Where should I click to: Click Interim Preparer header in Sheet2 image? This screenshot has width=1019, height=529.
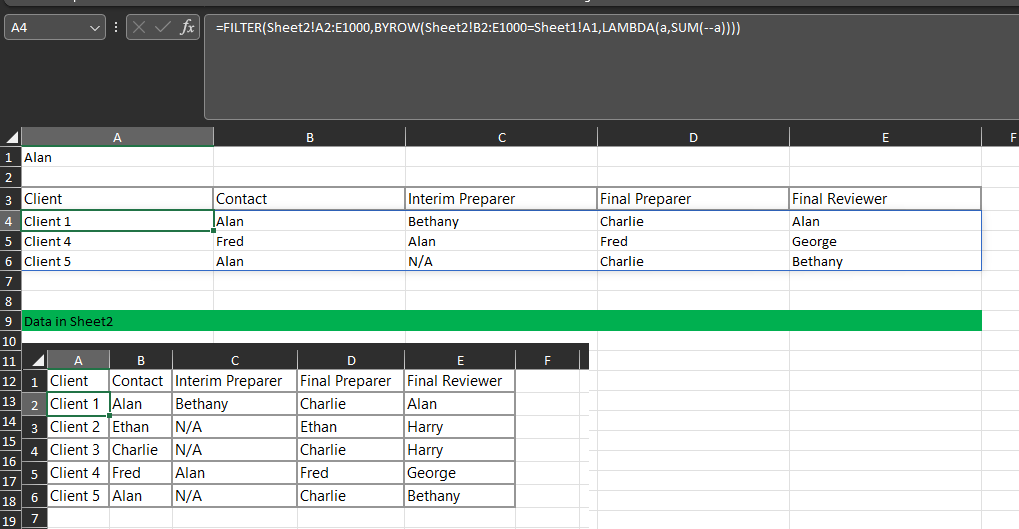[235, 381]
